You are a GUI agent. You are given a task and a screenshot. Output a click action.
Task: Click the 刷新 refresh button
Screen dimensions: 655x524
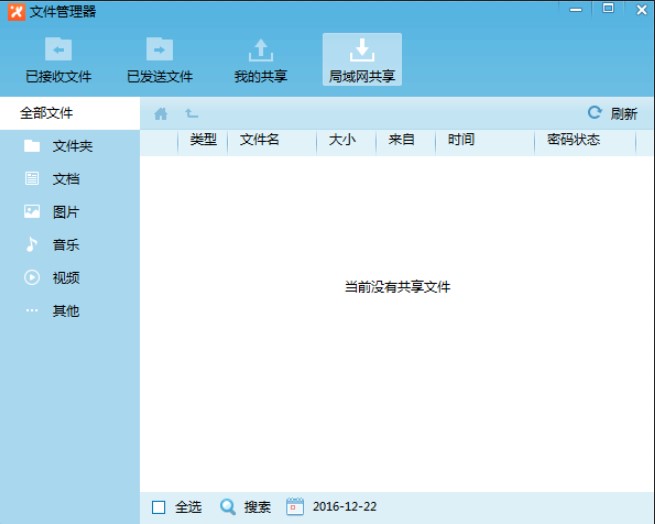tap(612, 114)
